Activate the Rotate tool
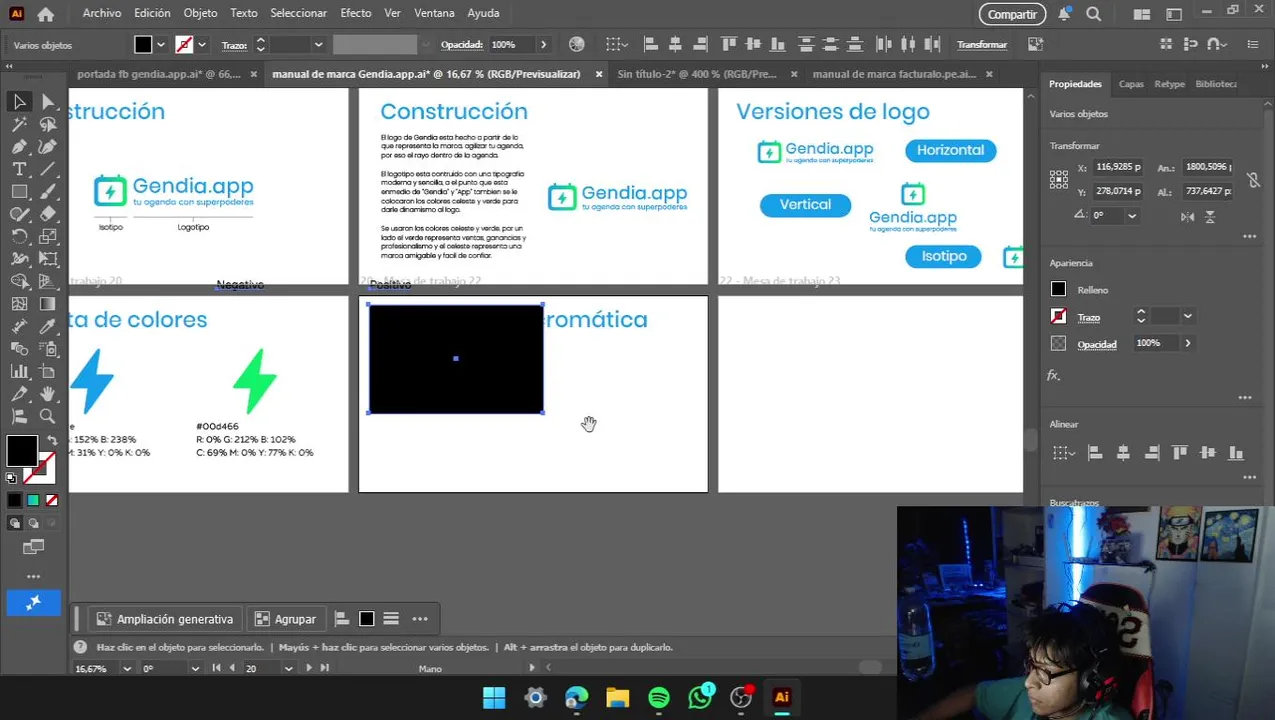 [19, 237]
